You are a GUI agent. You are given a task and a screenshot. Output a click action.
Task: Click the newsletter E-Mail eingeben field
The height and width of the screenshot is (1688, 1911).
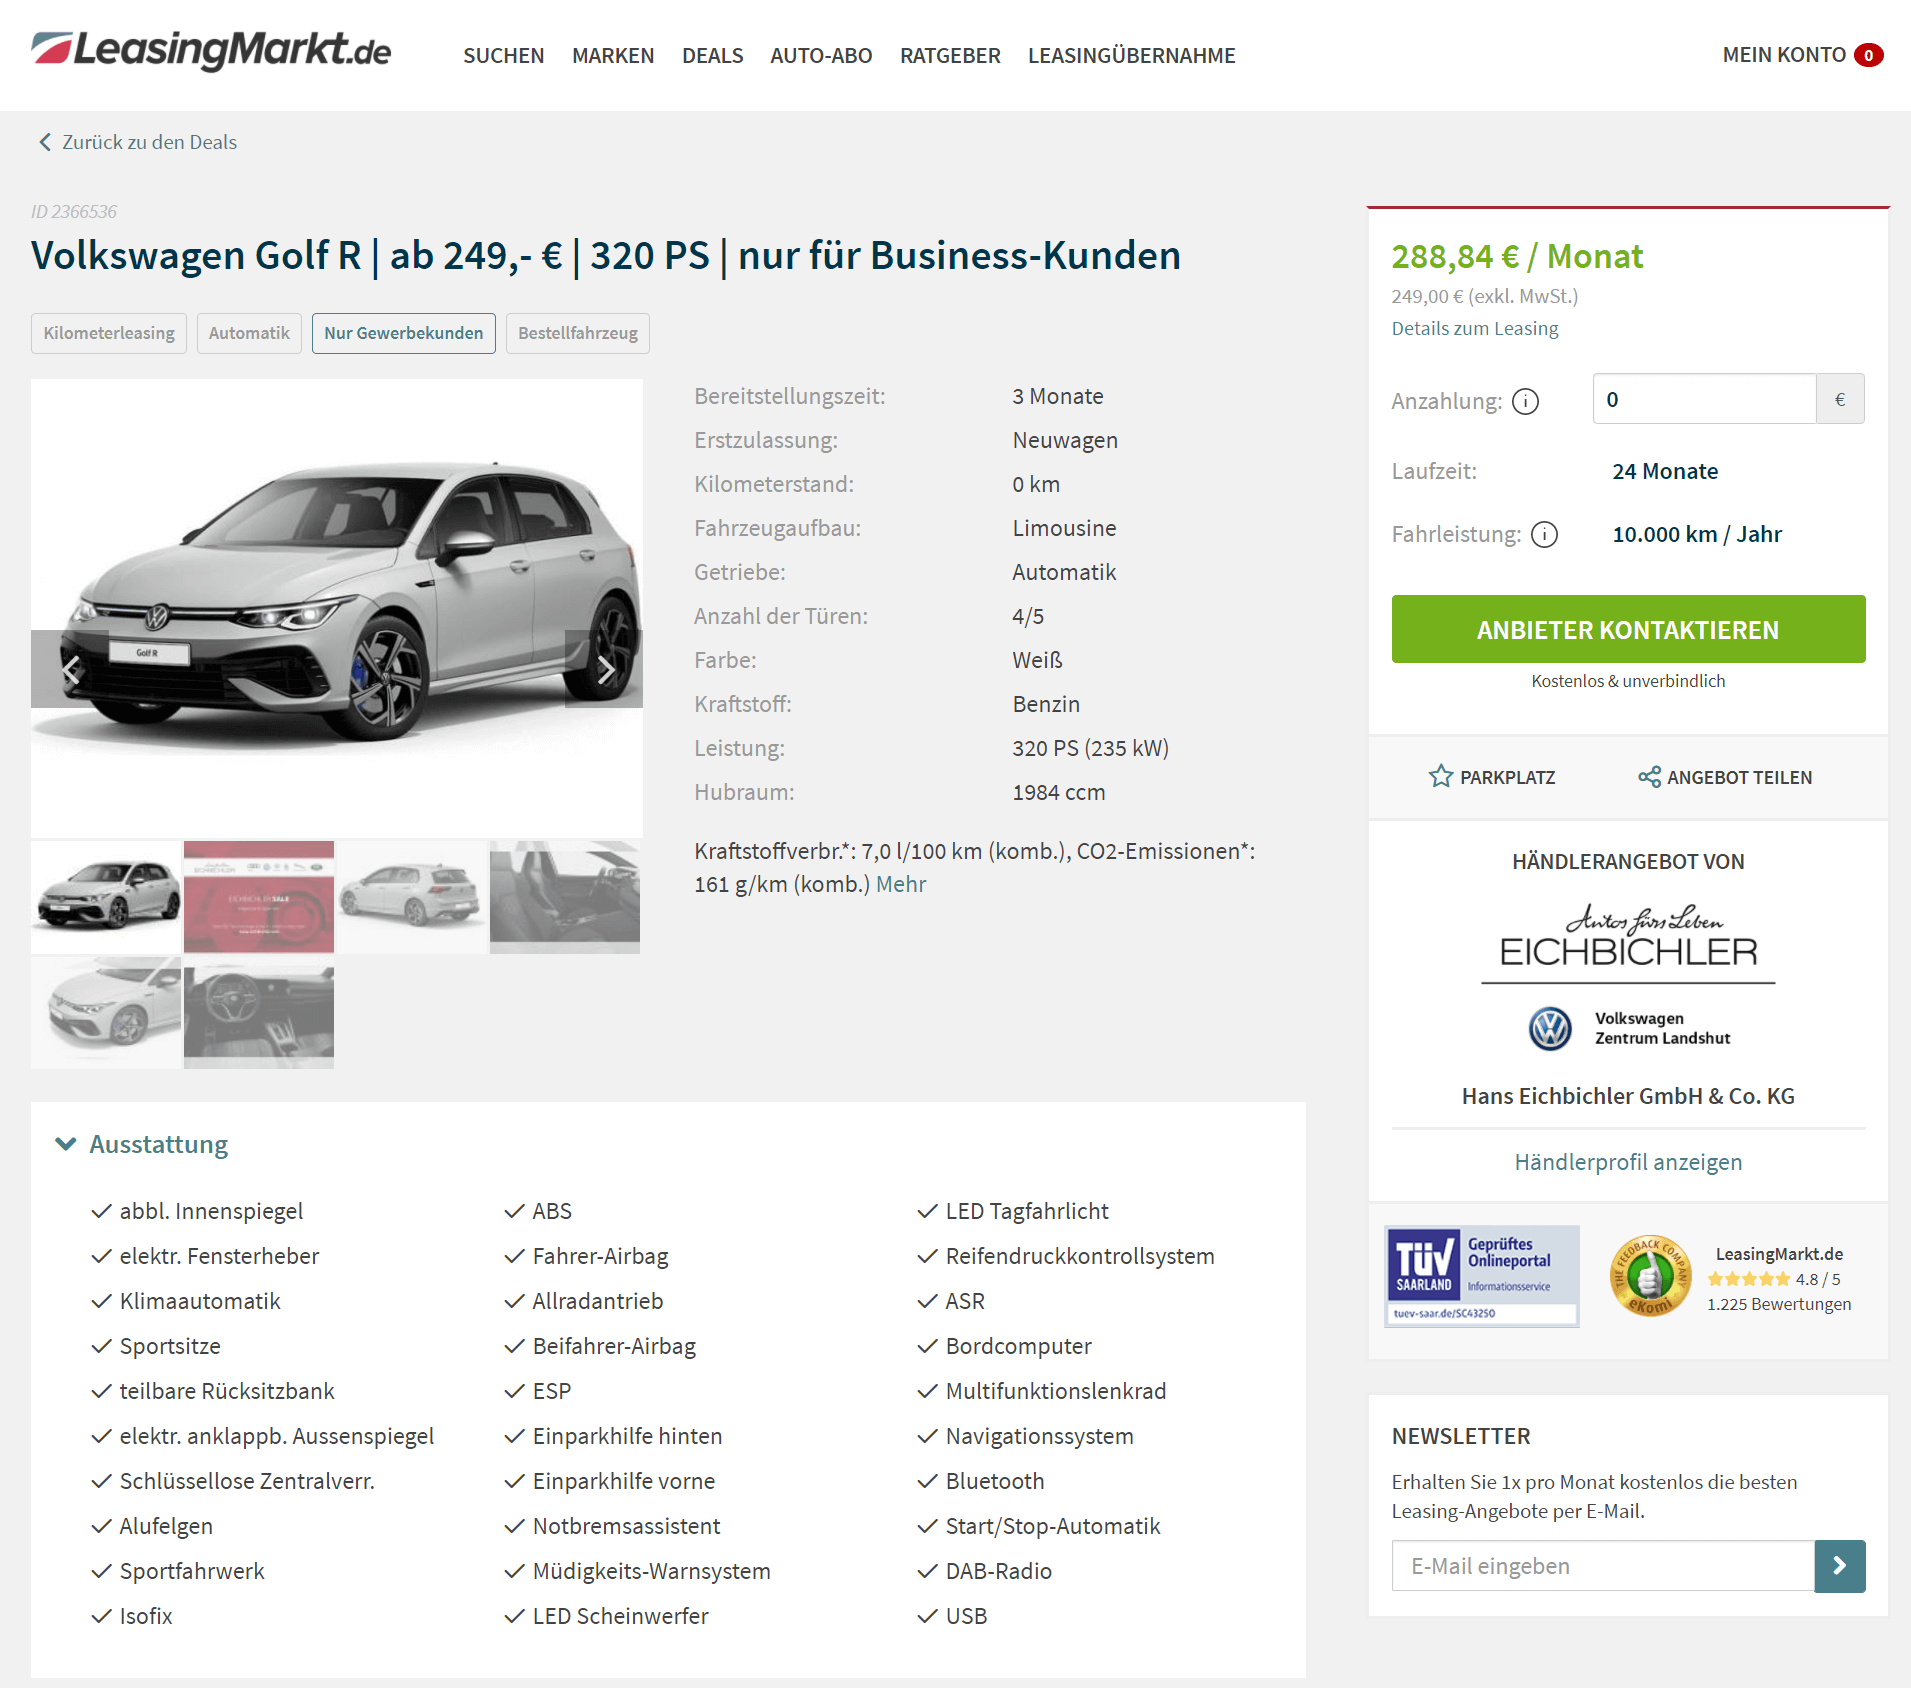1603,1566
